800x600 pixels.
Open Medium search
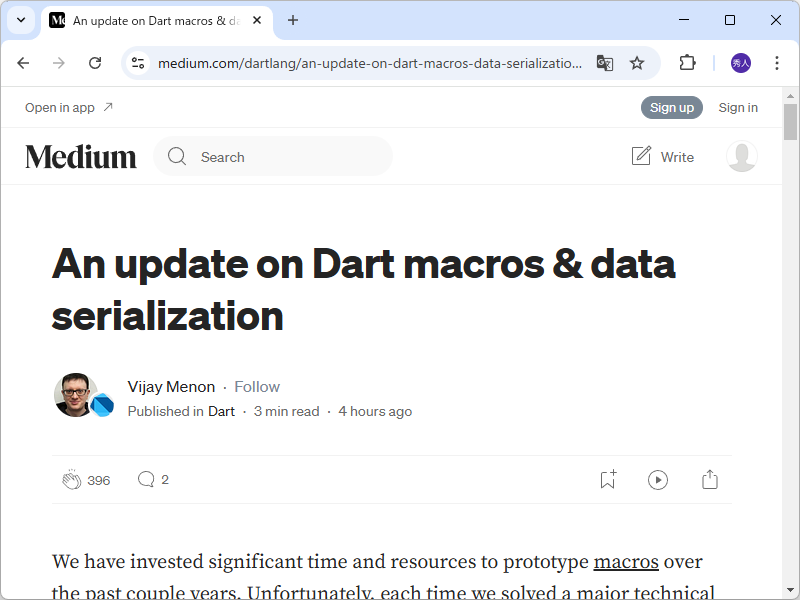point(273,156)
